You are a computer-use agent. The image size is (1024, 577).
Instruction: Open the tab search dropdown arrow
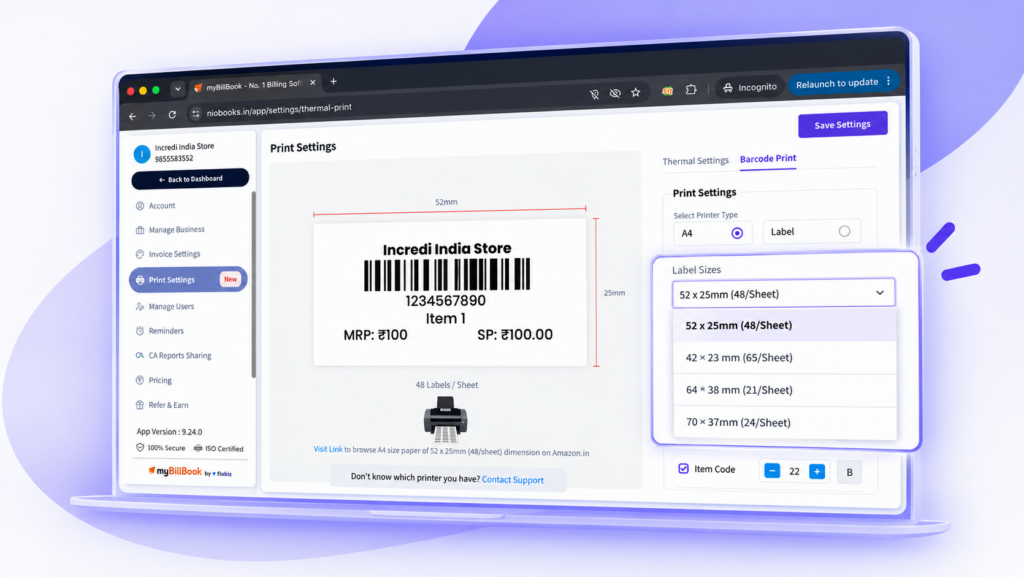coord(178,89)
